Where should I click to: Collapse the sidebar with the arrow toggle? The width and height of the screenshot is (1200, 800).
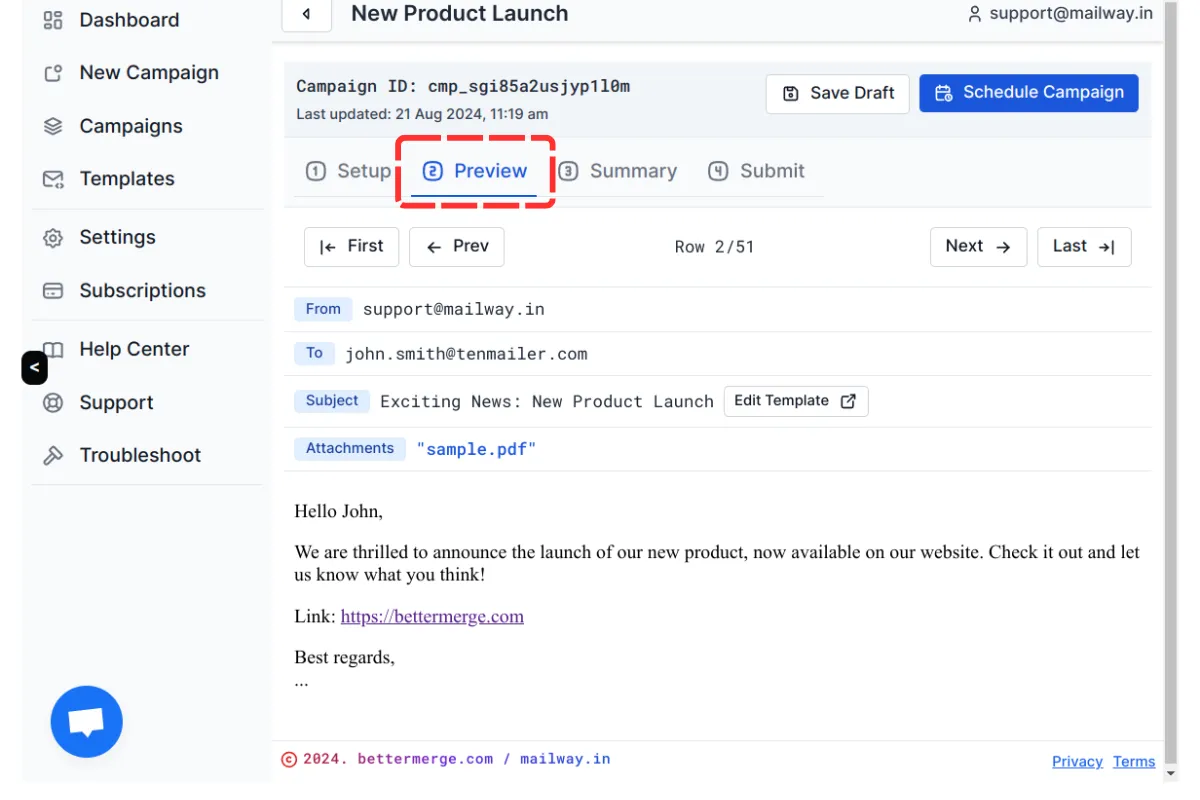point(34,368)
